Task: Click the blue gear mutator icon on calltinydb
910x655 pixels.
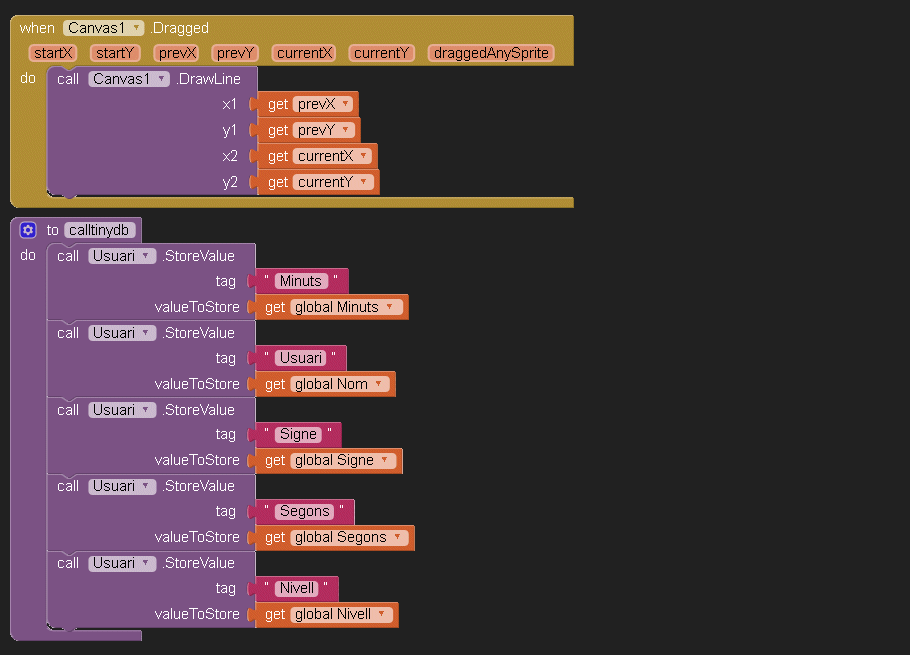Action: tap(28, 230)
